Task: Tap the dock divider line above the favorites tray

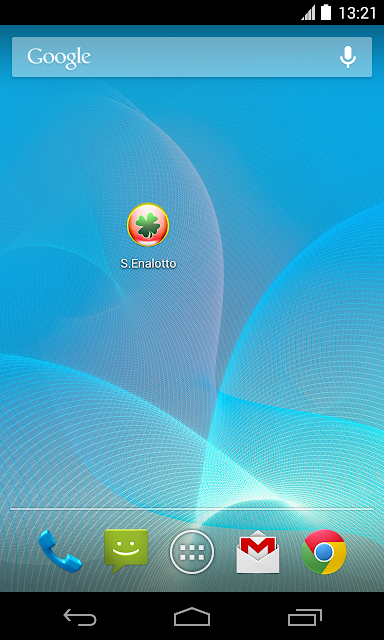Action: click(x=192, y=509)
